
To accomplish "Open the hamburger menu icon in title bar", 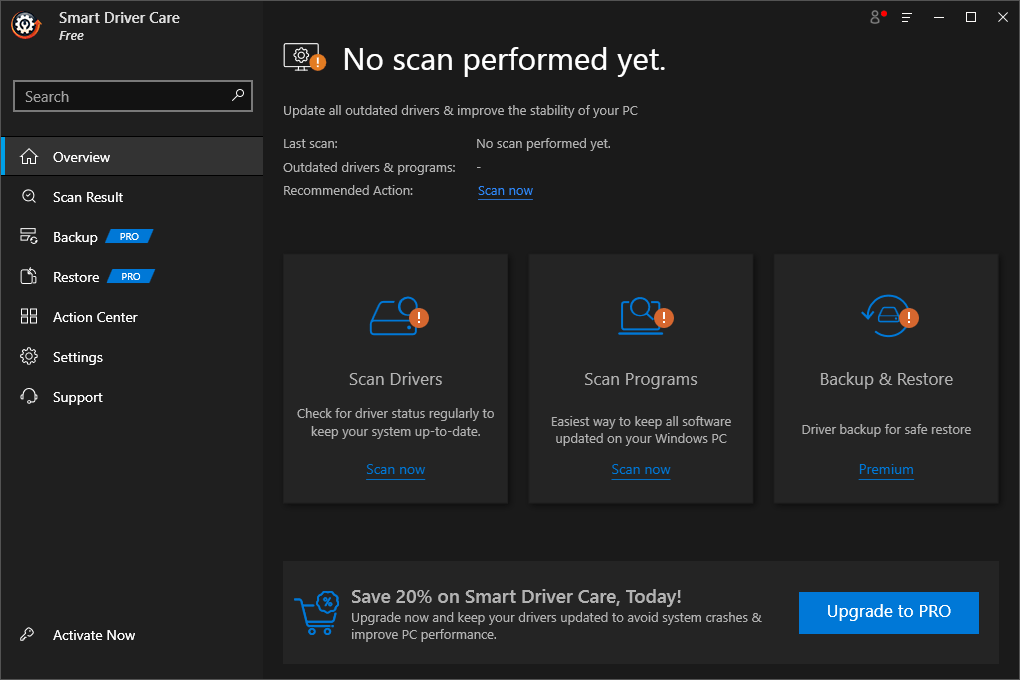I will pos(906,18).
